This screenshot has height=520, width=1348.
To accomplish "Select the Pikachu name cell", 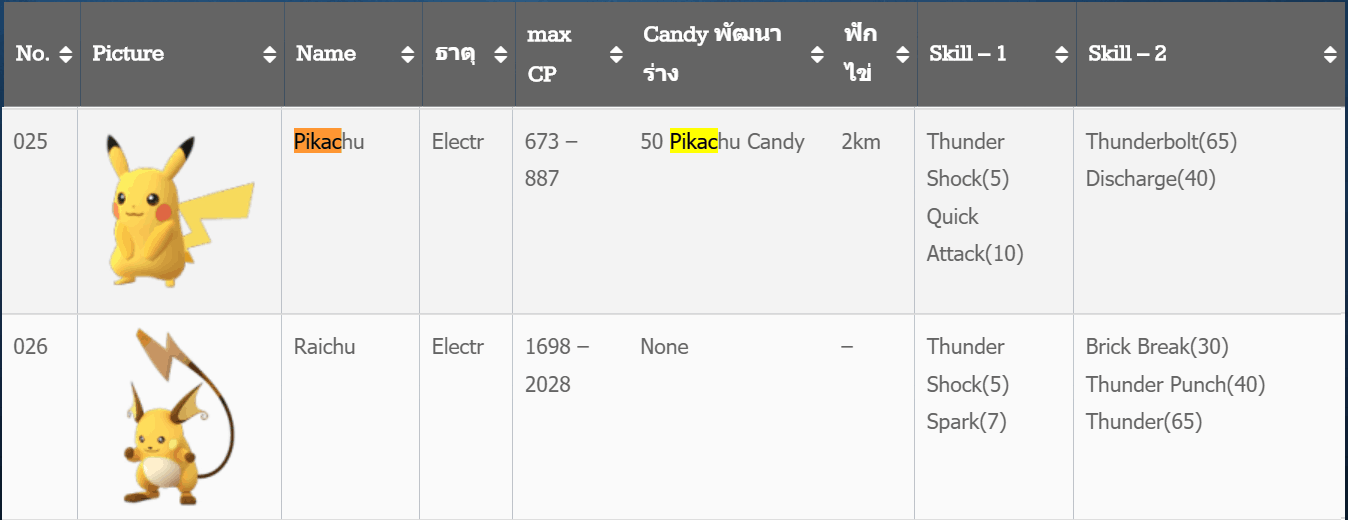I will [329, 142].
